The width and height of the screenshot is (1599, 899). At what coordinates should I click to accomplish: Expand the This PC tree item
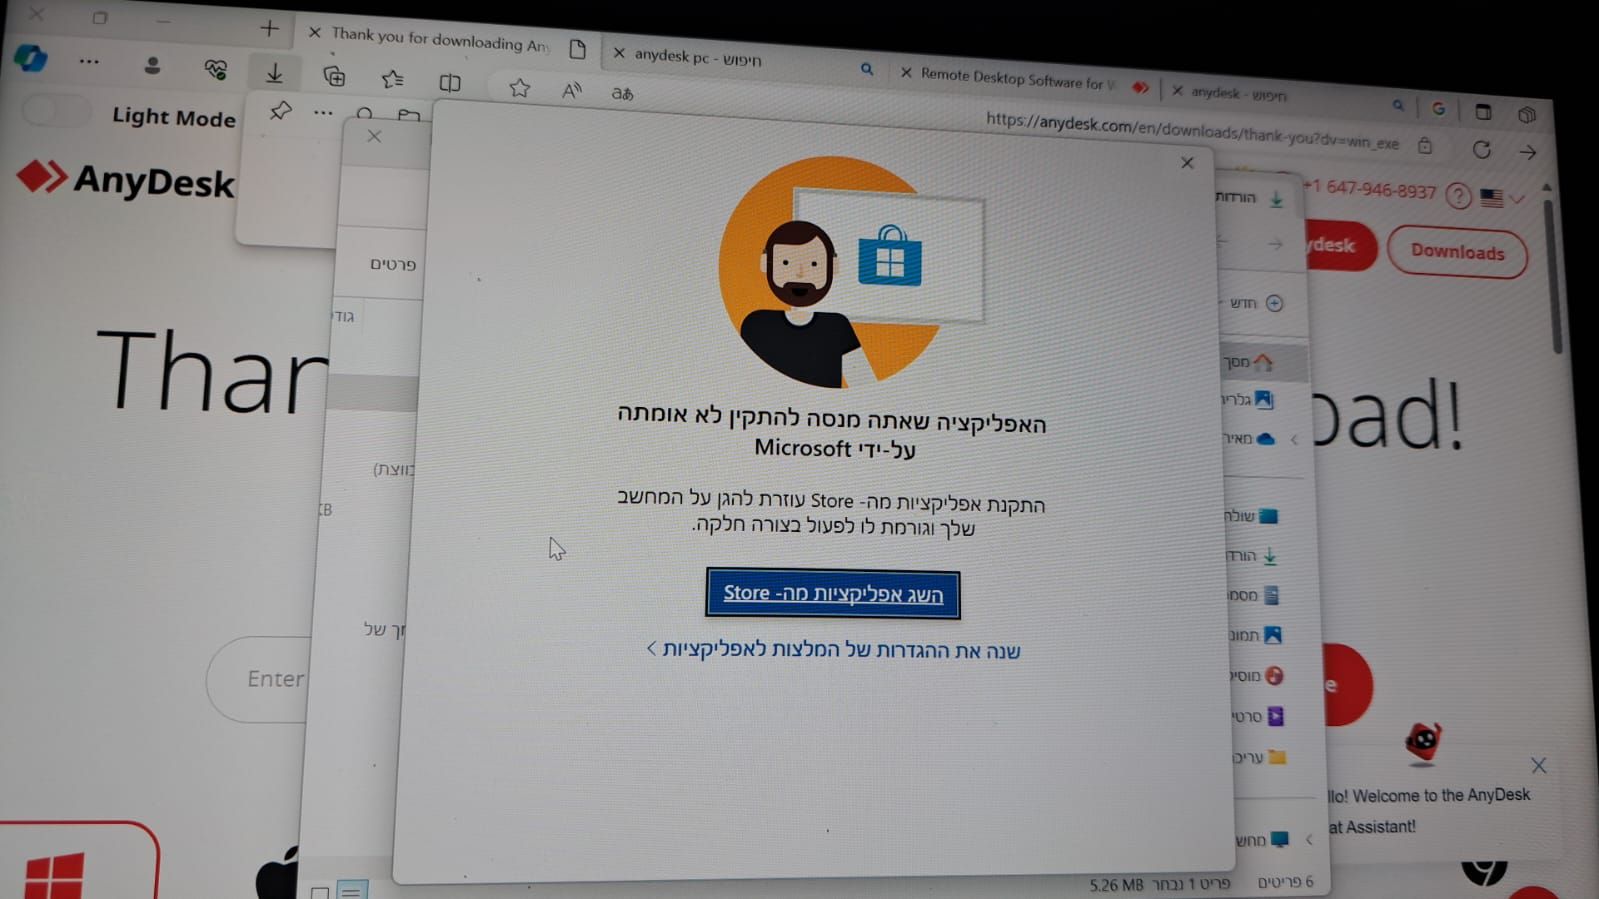point(1309,840)
